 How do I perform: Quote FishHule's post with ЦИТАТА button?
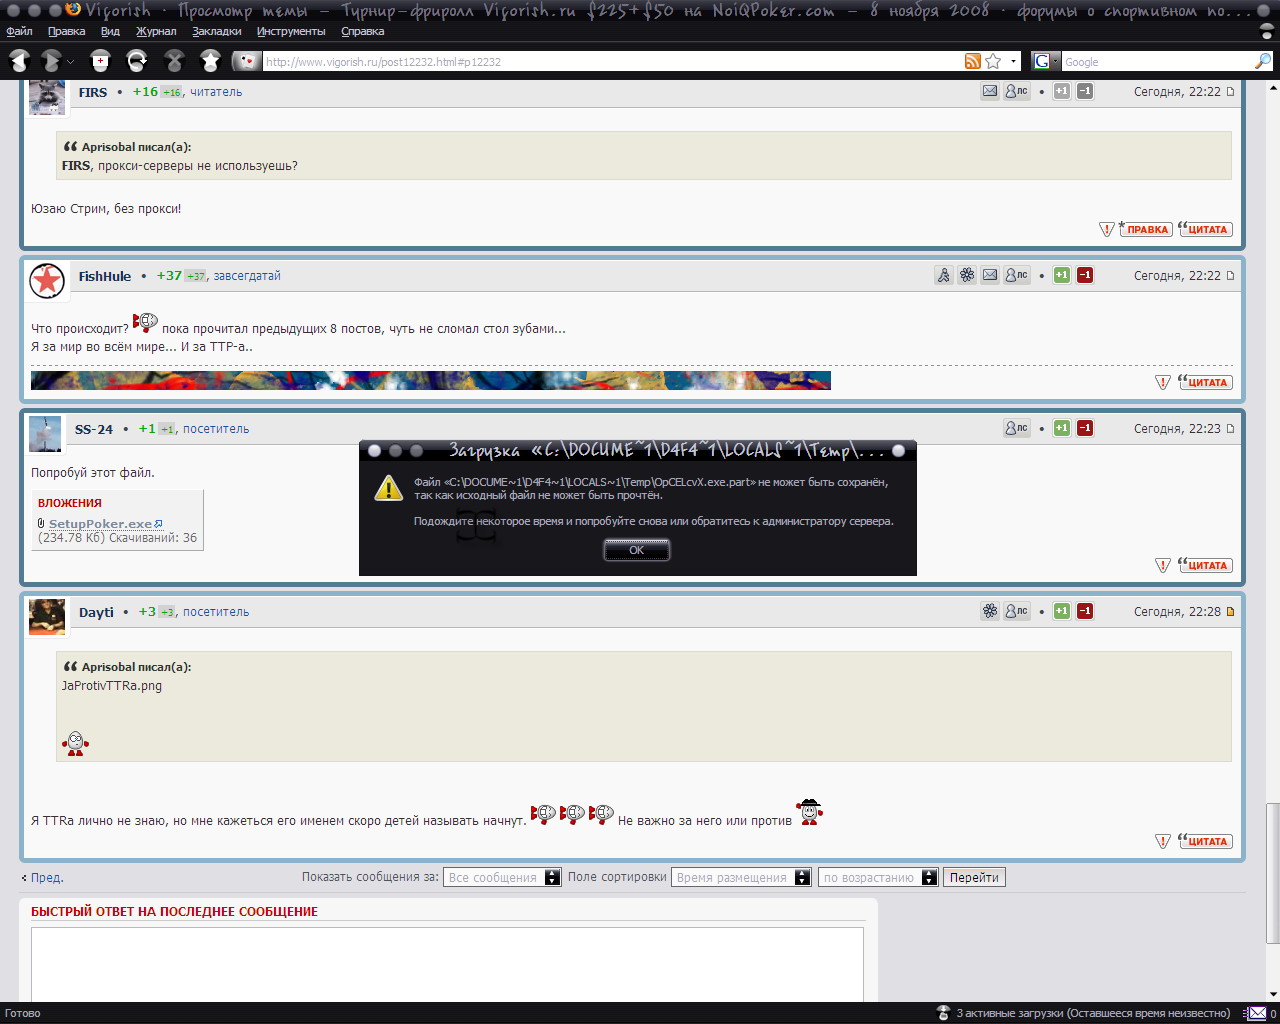click(x=1204, y=382)
